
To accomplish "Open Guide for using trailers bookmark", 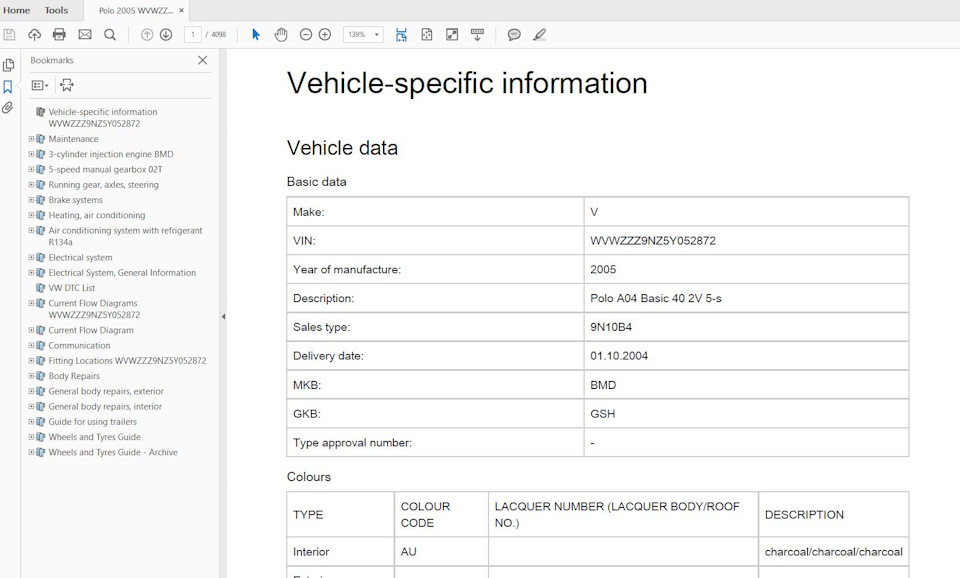I will (x=92, y=422).
